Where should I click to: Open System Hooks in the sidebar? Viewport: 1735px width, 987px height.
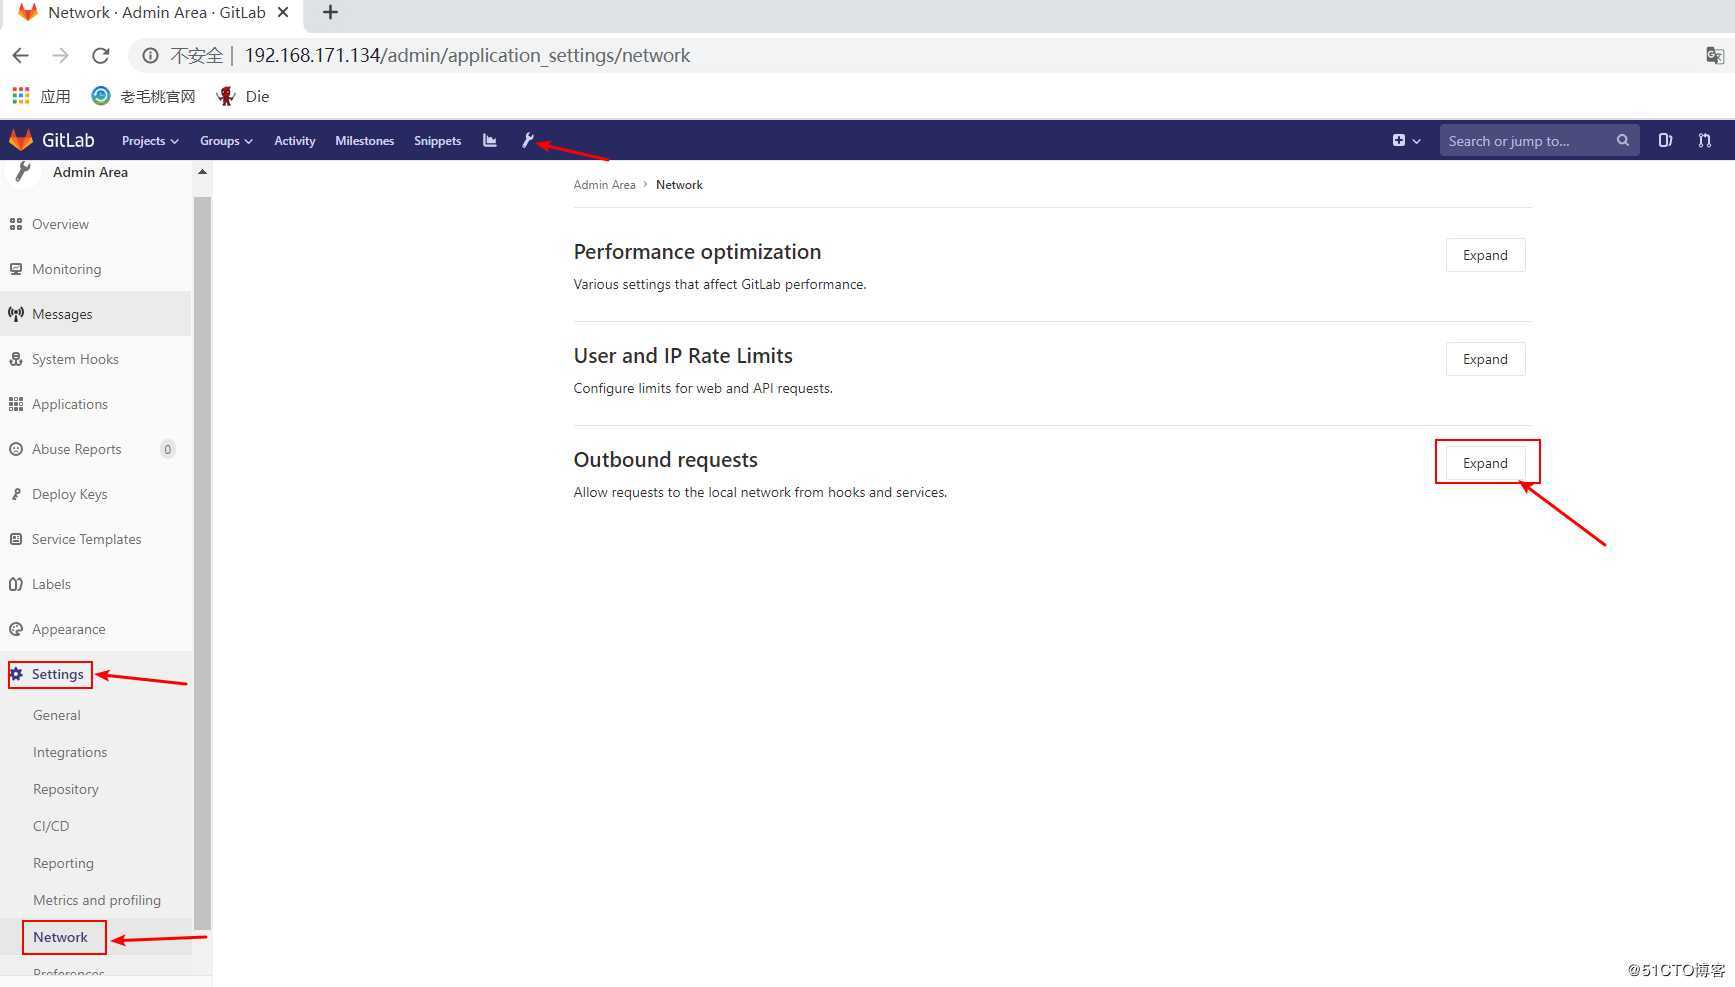pyautogui.click(x=96, y=359)
